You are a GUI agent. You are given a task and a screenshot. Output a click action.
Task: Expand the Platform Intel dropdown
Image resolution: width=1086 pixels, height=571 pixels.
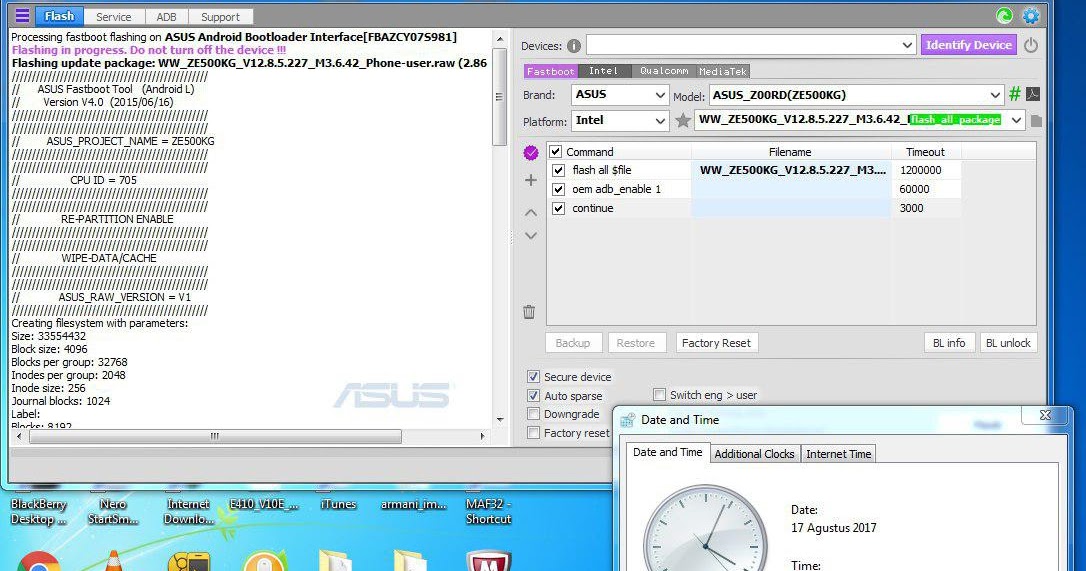660,121
